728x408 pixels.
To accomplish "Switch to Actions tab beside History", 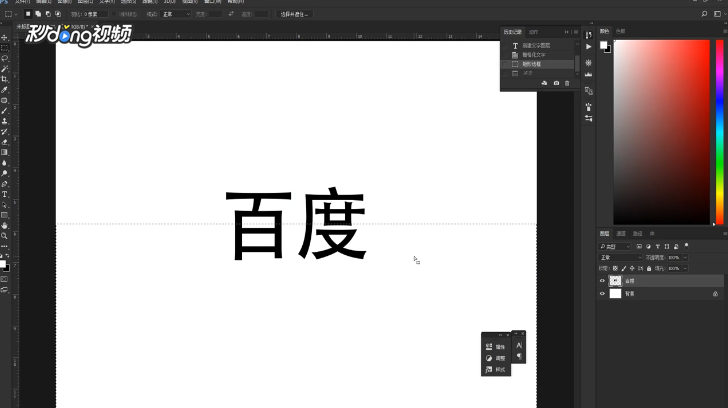I will [x=533, y=32].
